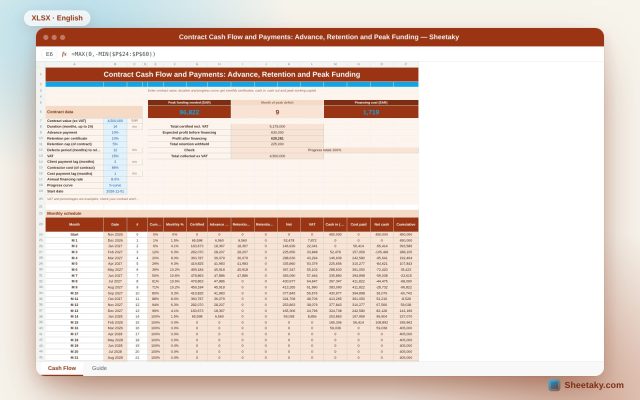Select the Retention cap label cell
Screen dimensions: 640x400
tap(74, 144)
